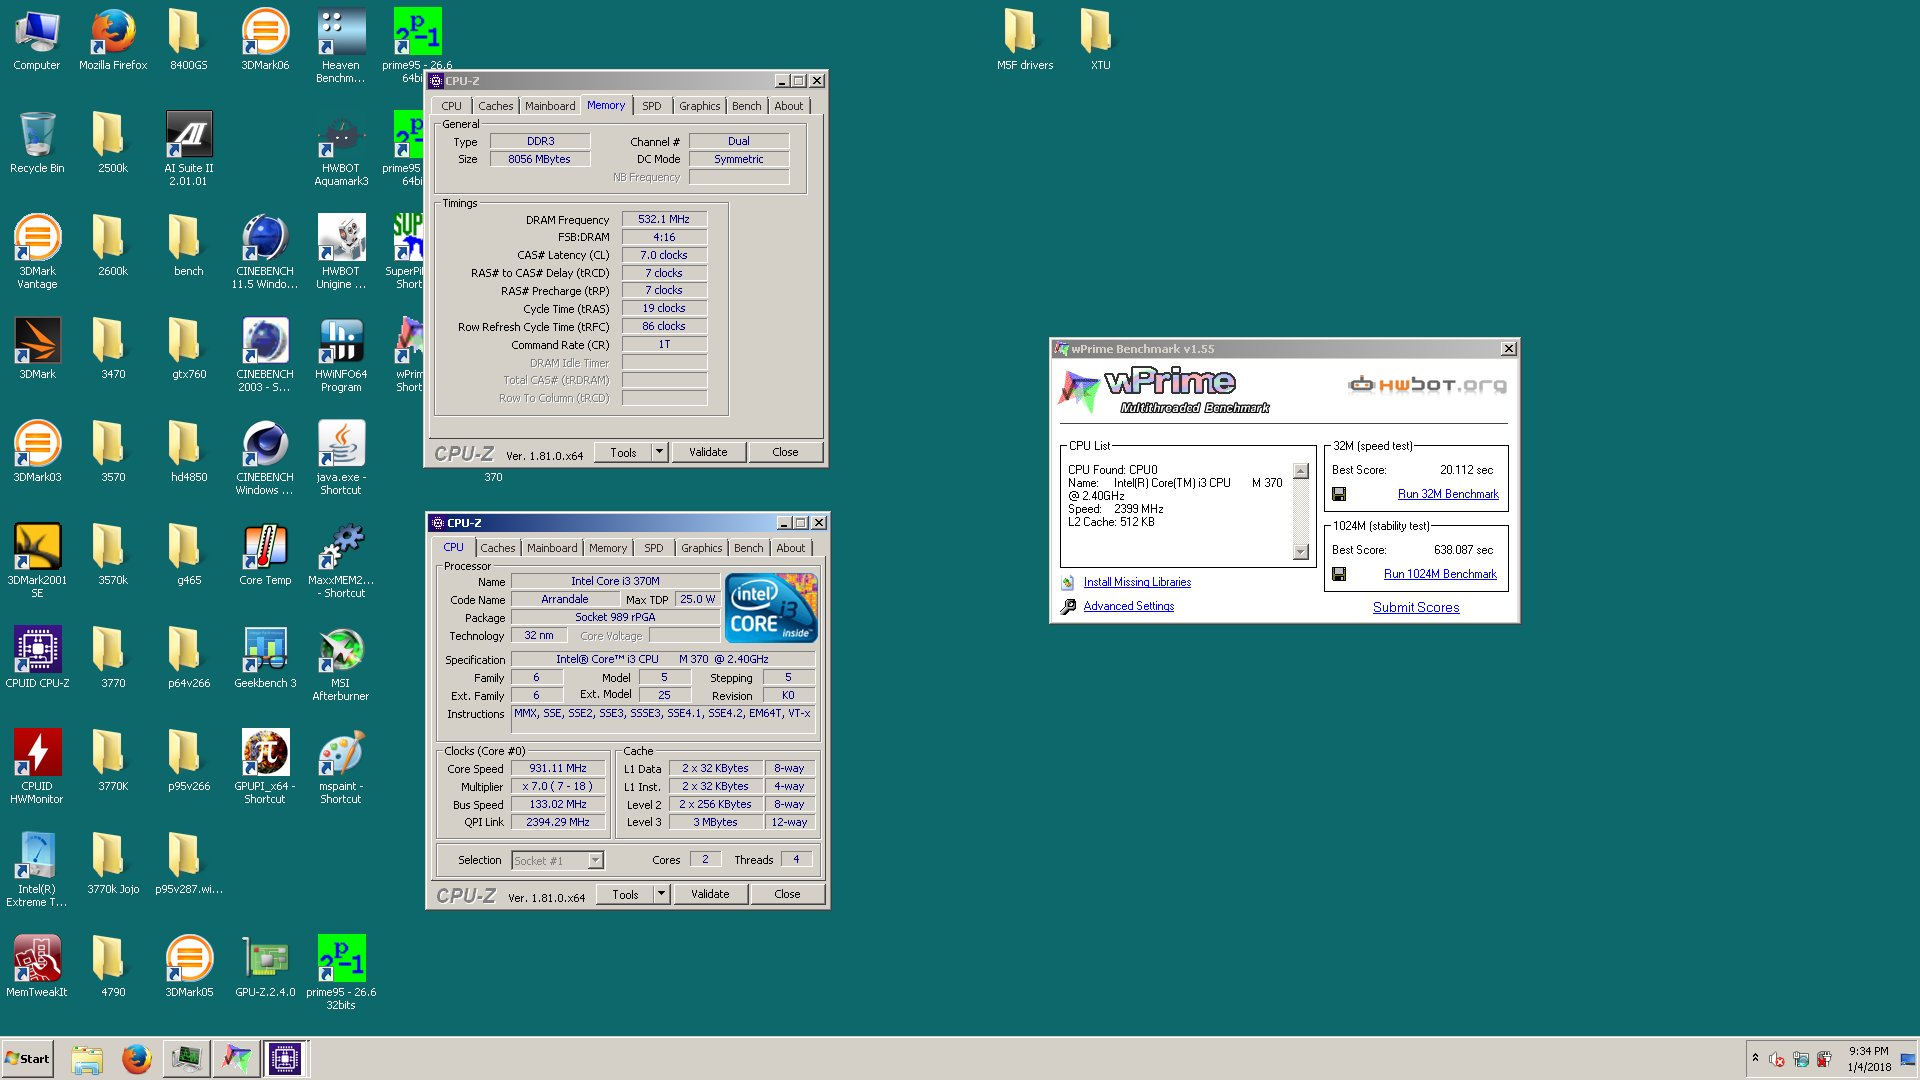Open 3DMark Vantage shortcut
The width and height of the screenshot is (1920, 1080).
[x=37, y=252]
